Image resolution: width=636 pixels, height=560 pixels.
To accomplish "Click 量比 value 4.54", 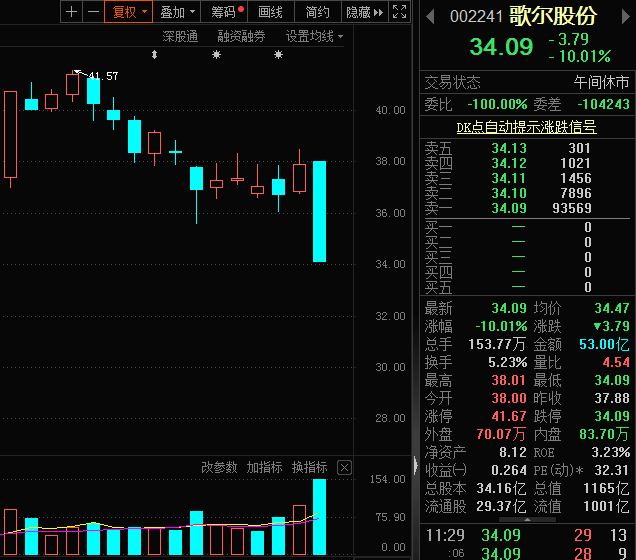I will pos(616,362).
